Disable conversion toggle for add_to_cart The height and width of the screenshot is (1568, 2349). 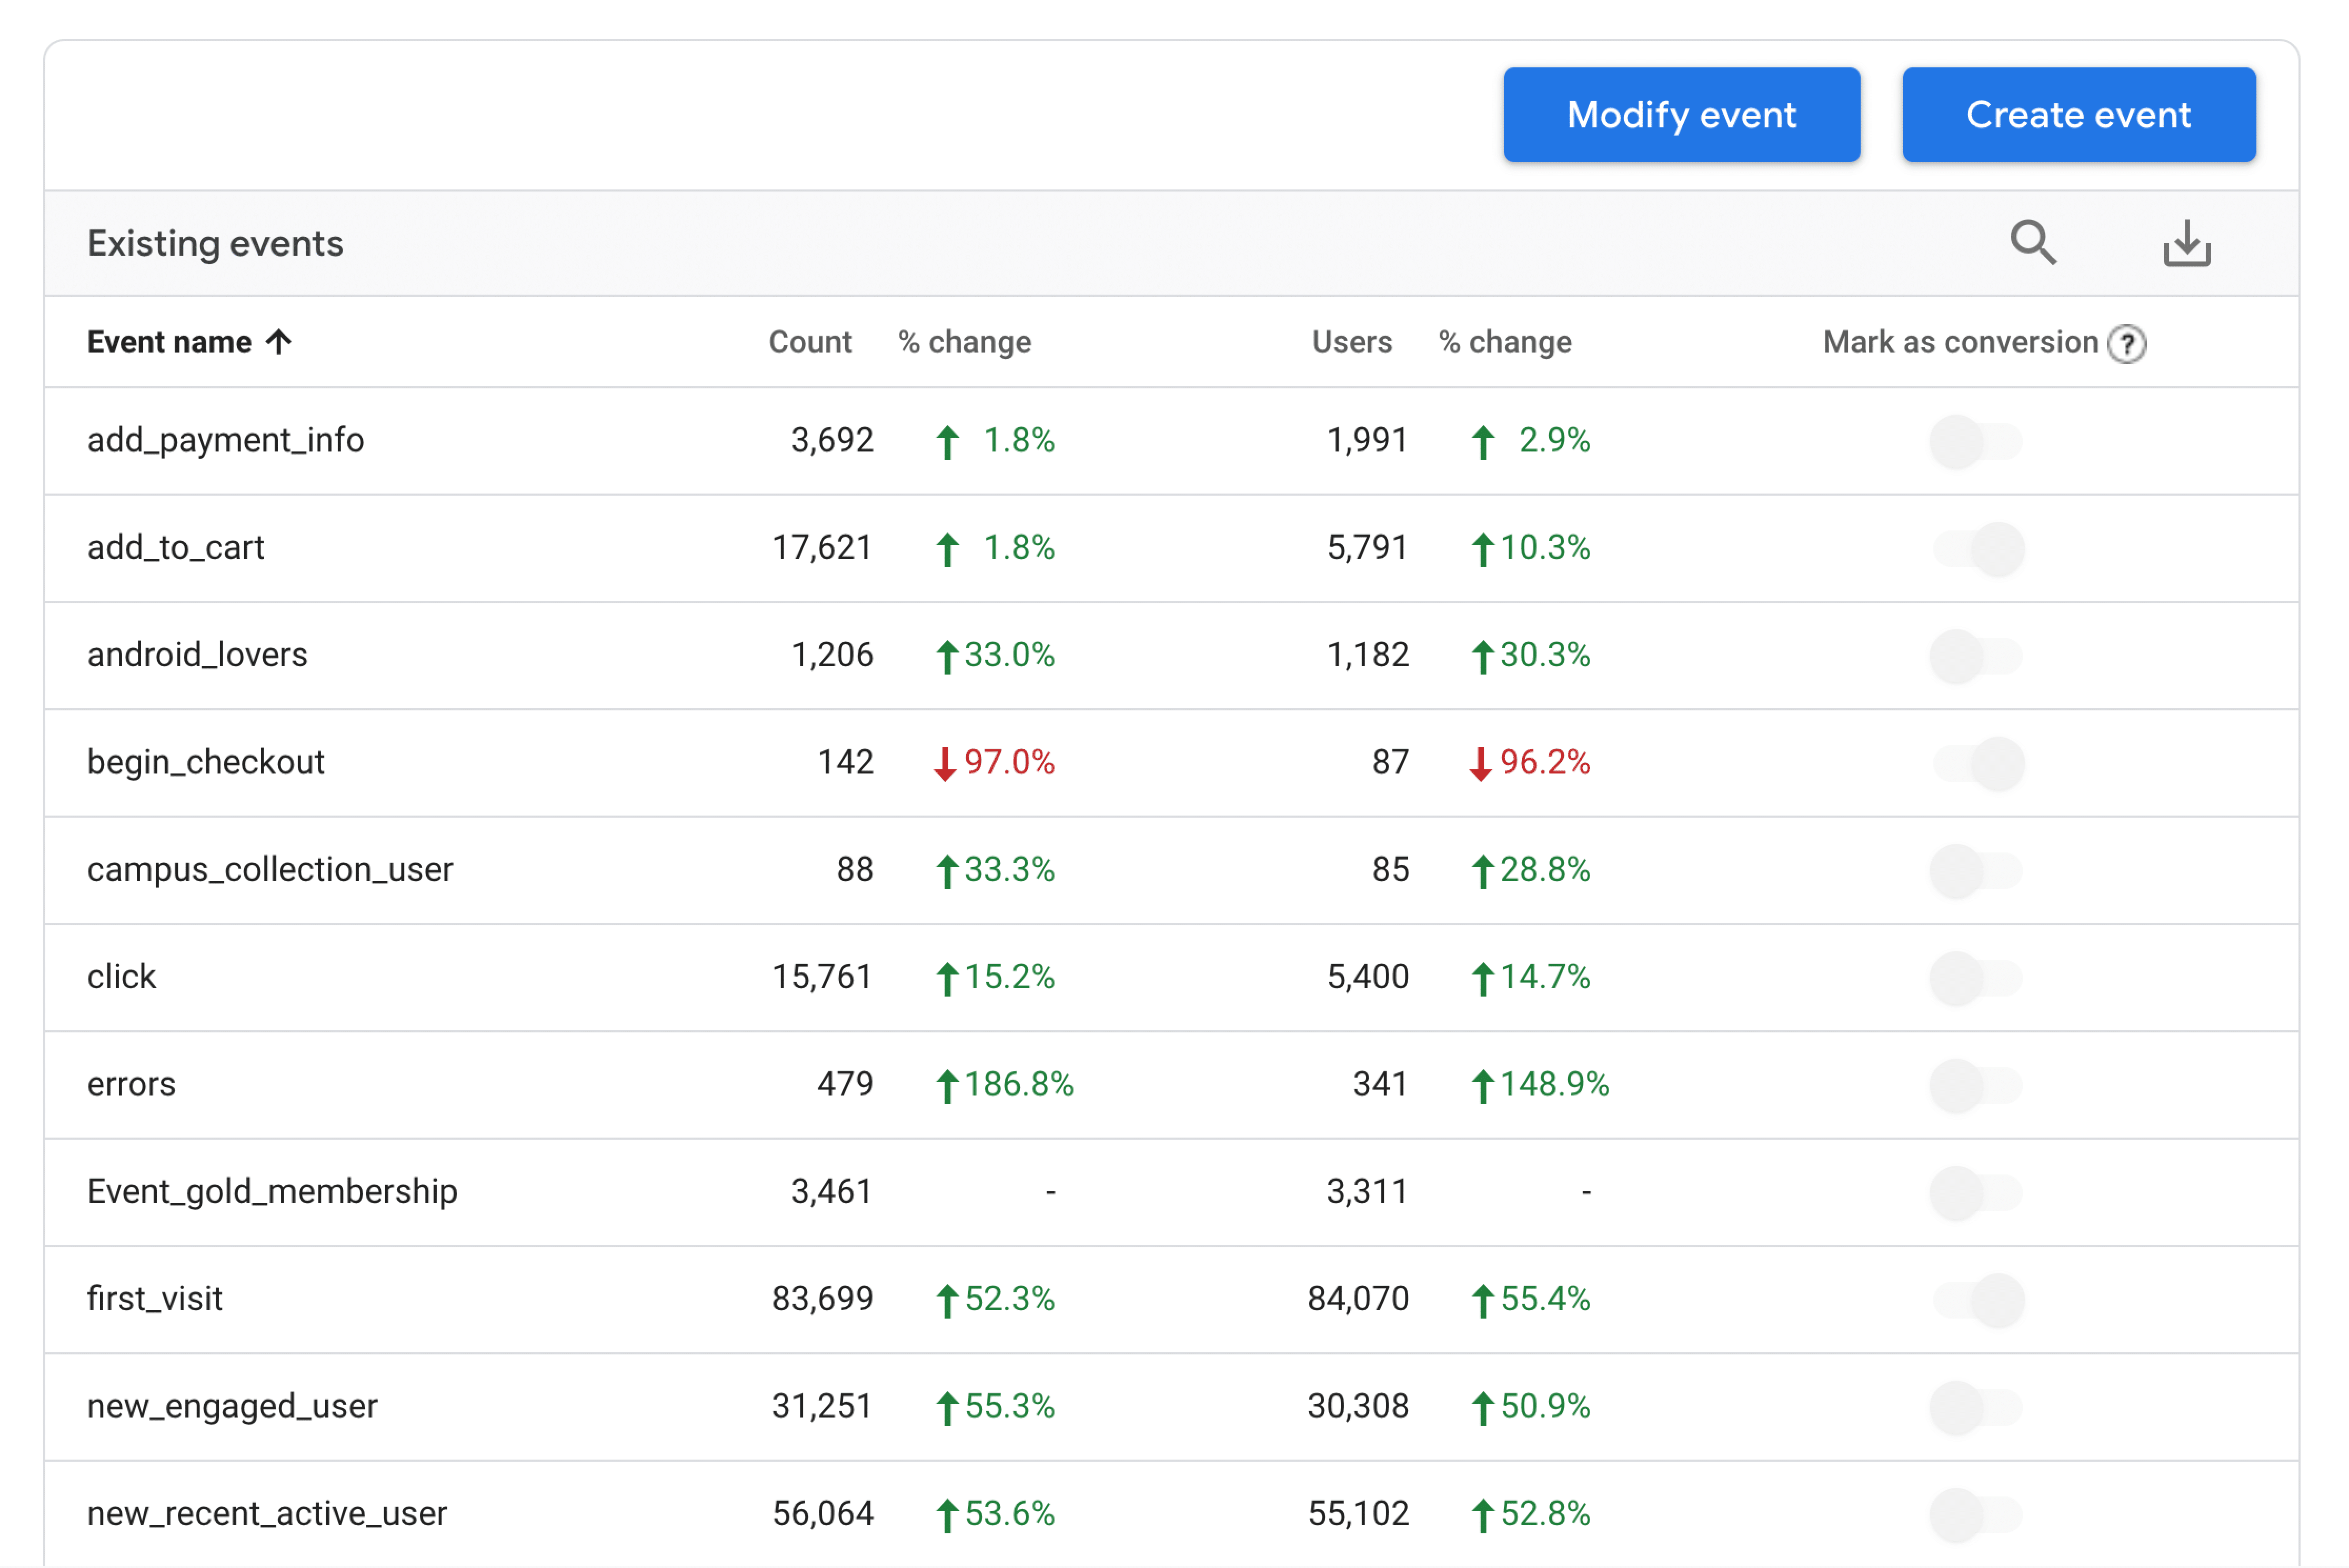click(1977, 549)
